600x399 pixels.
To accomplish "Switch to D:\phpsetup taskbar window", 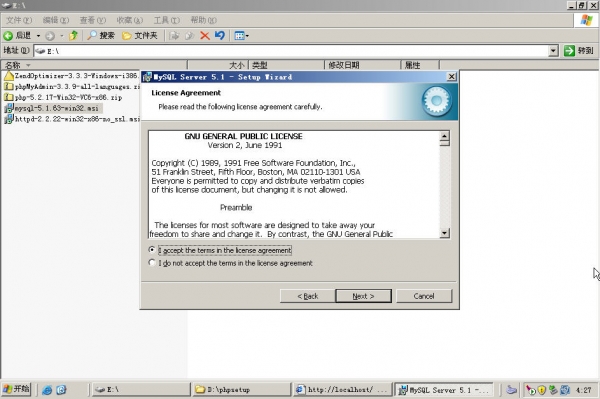I will coord(242,389).
